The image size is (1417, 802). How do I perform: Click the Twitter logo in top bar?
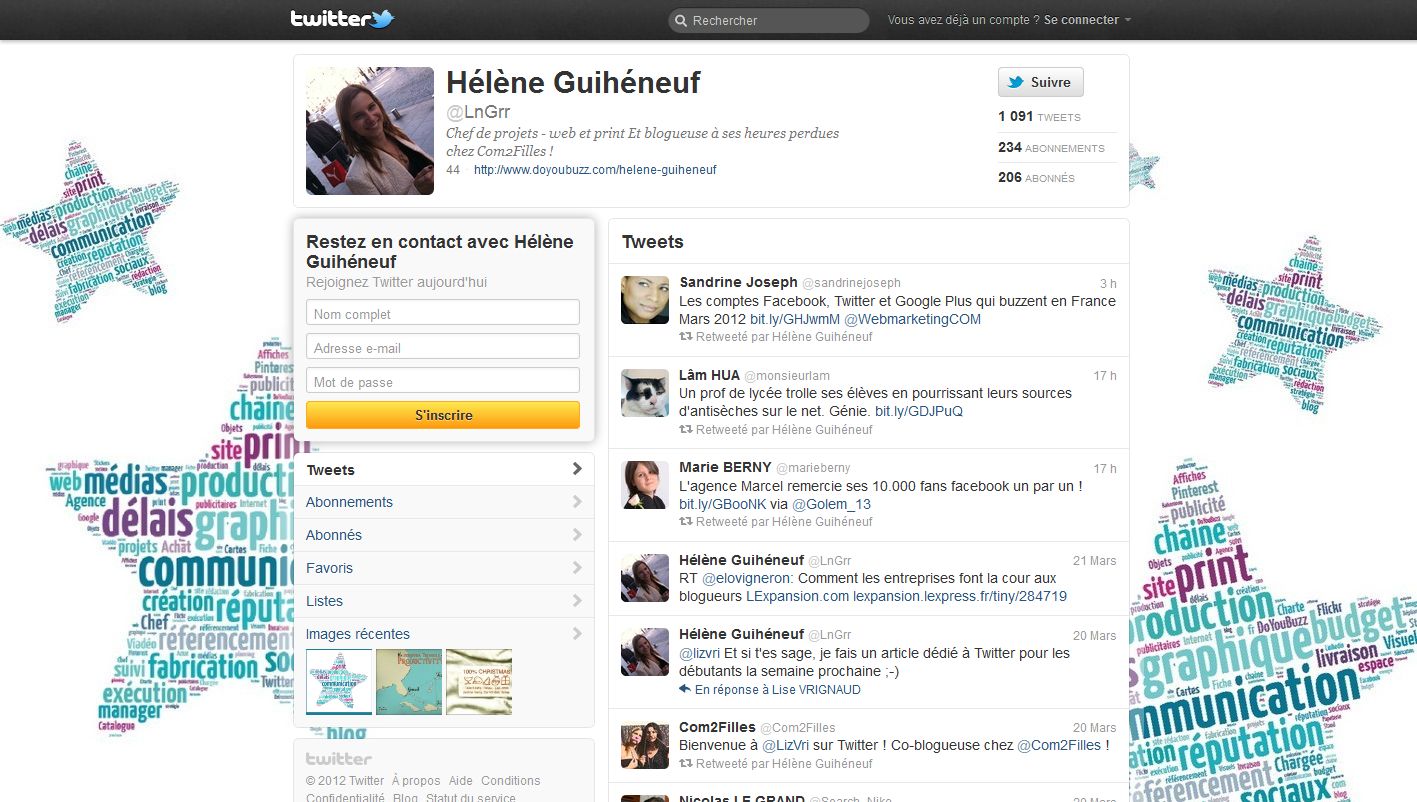[x=343, y=19]
